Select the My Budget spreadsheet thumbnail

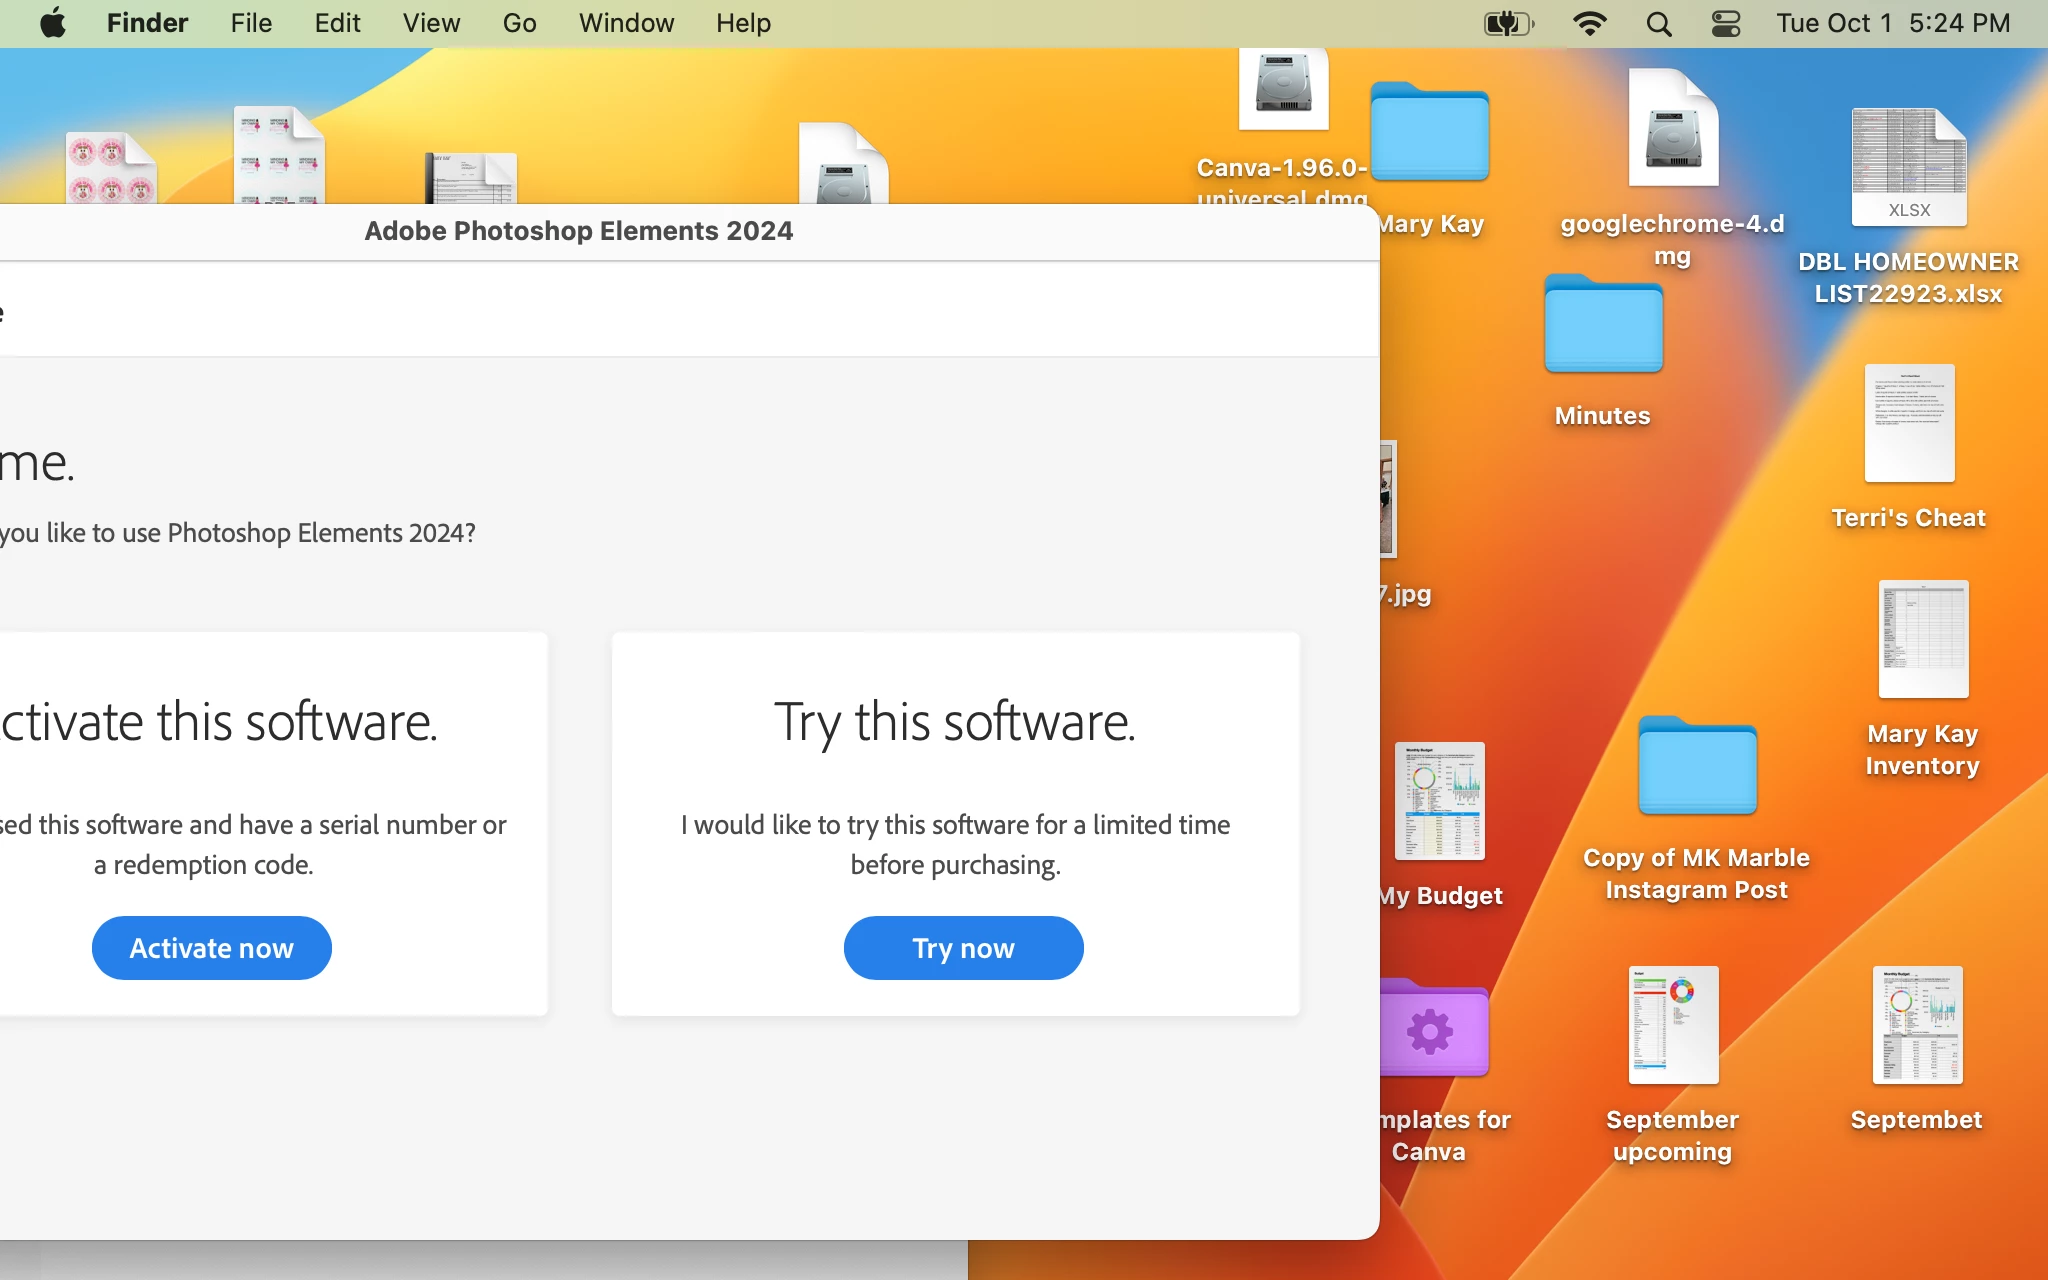tap(1439, 801)
